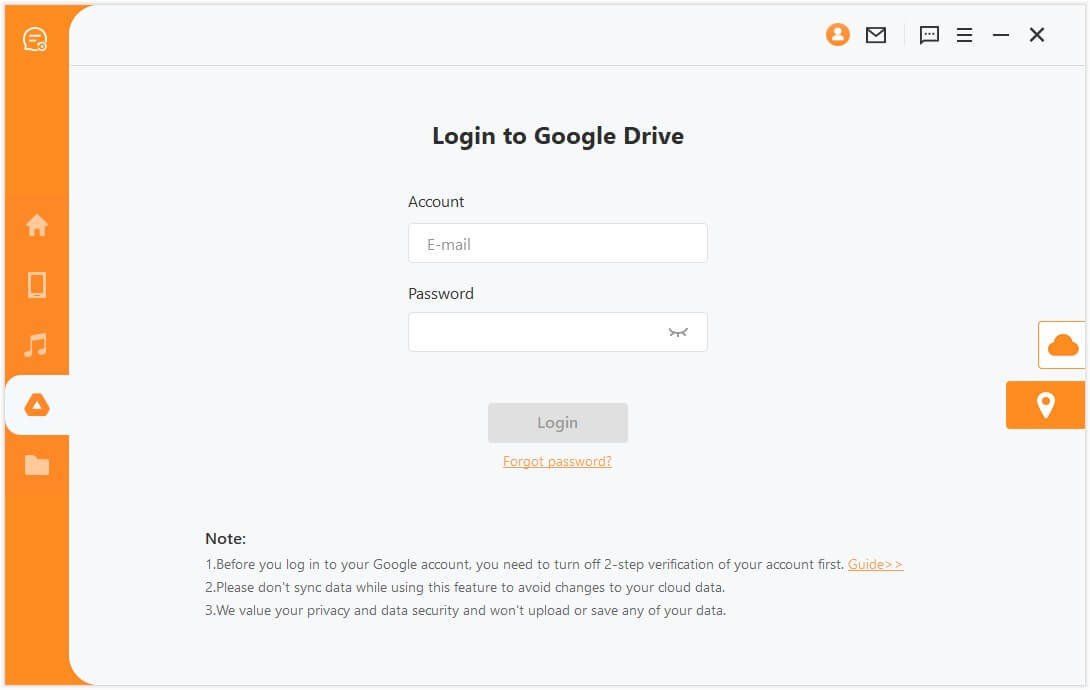This screenshot has width=1090, height=690.
Task: Click the E-mail account input field
Action: pyautogui.click(x=557, y=242)
